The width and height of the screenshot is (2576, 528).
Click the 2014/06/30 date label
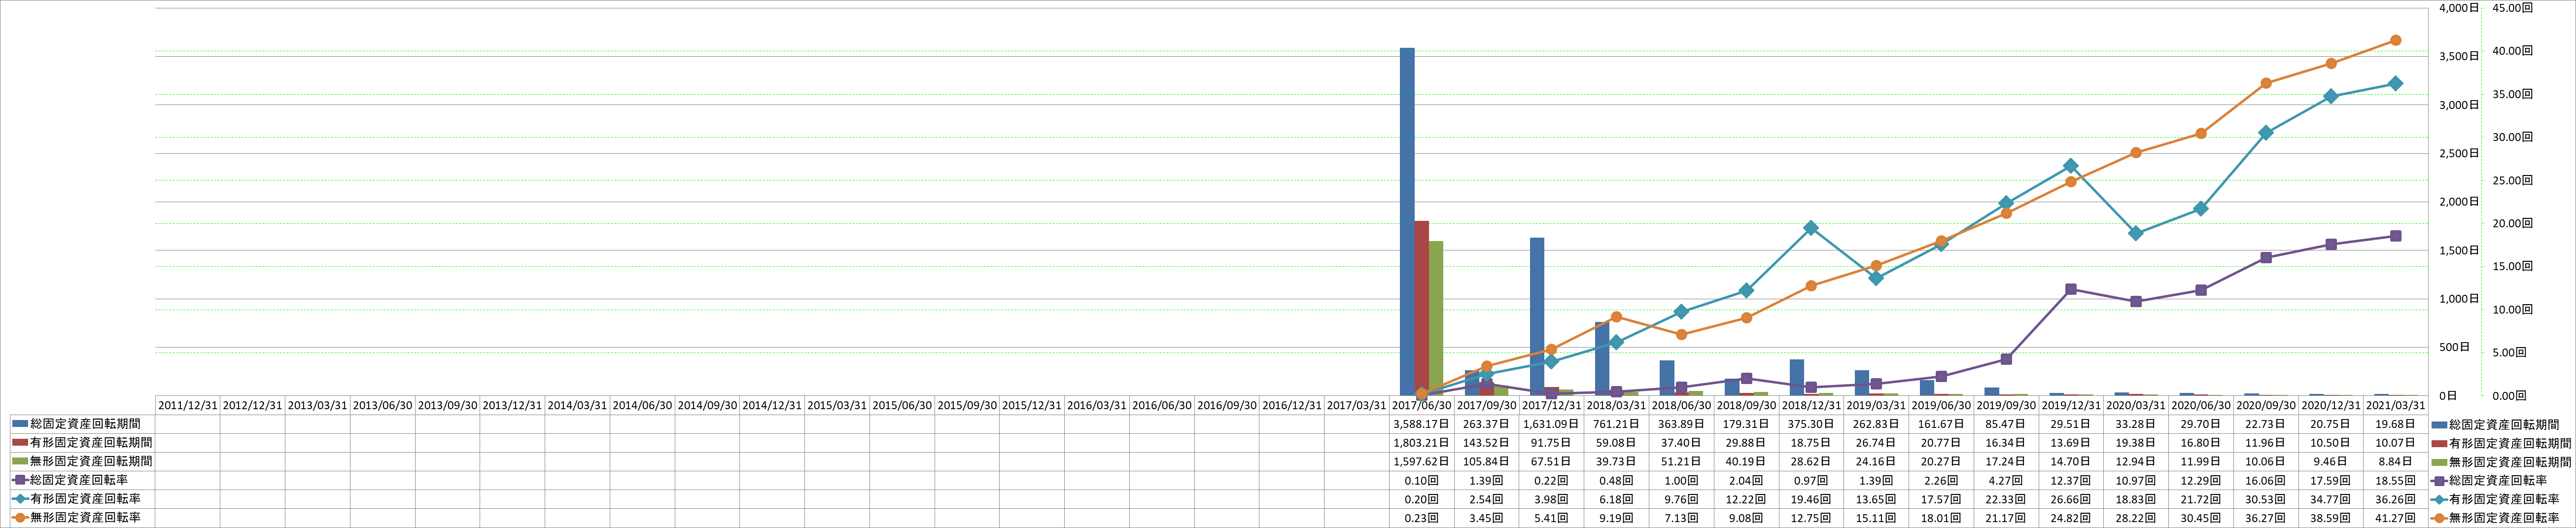pos(642,405)
